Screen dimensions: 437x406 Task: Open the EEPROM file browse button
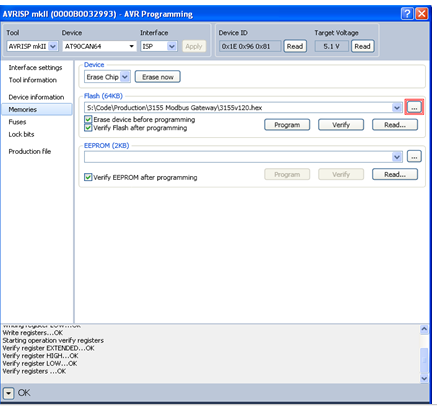414,156
